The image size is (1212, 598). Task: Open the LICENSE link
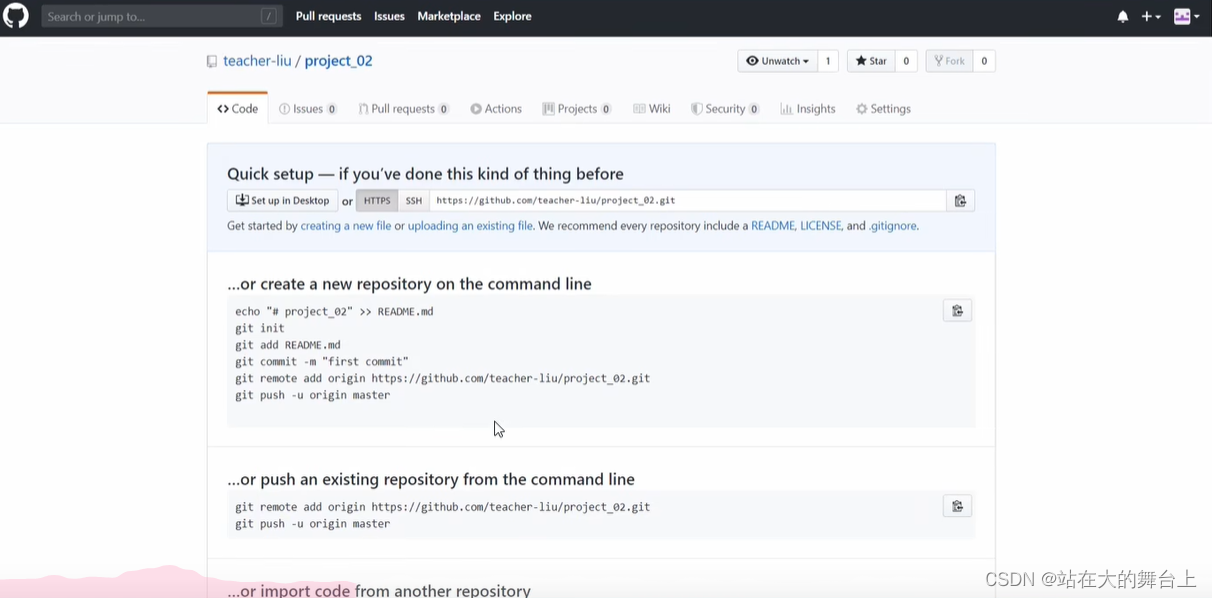point(821,226)
